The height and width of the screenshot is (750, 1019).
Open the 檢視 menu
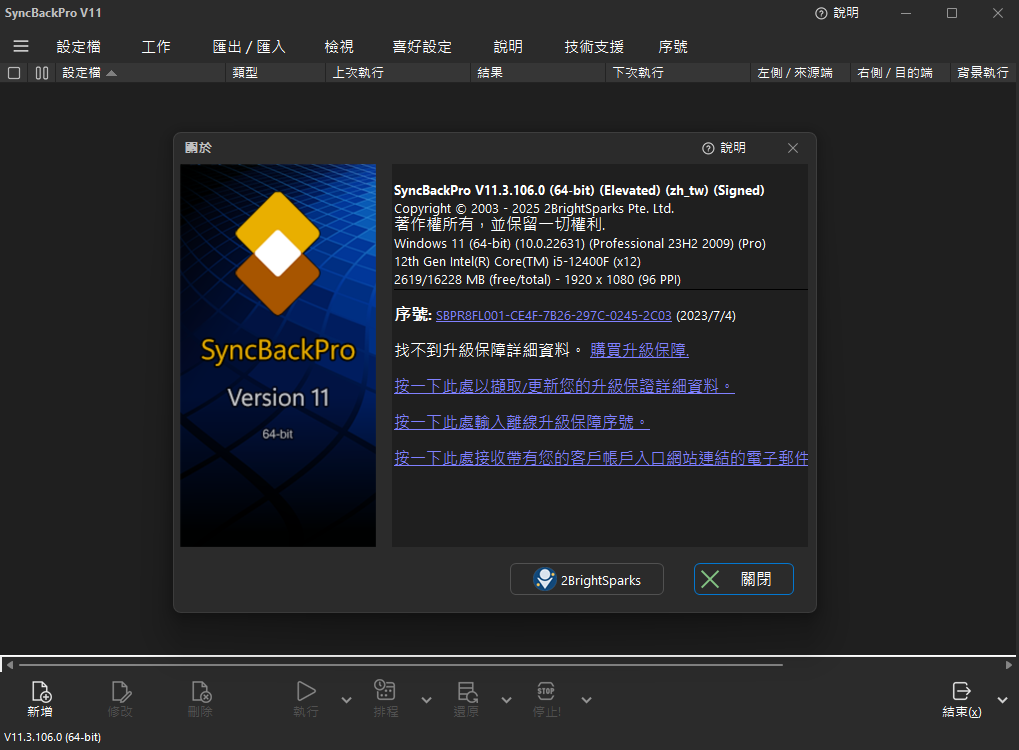coord(339,47)
